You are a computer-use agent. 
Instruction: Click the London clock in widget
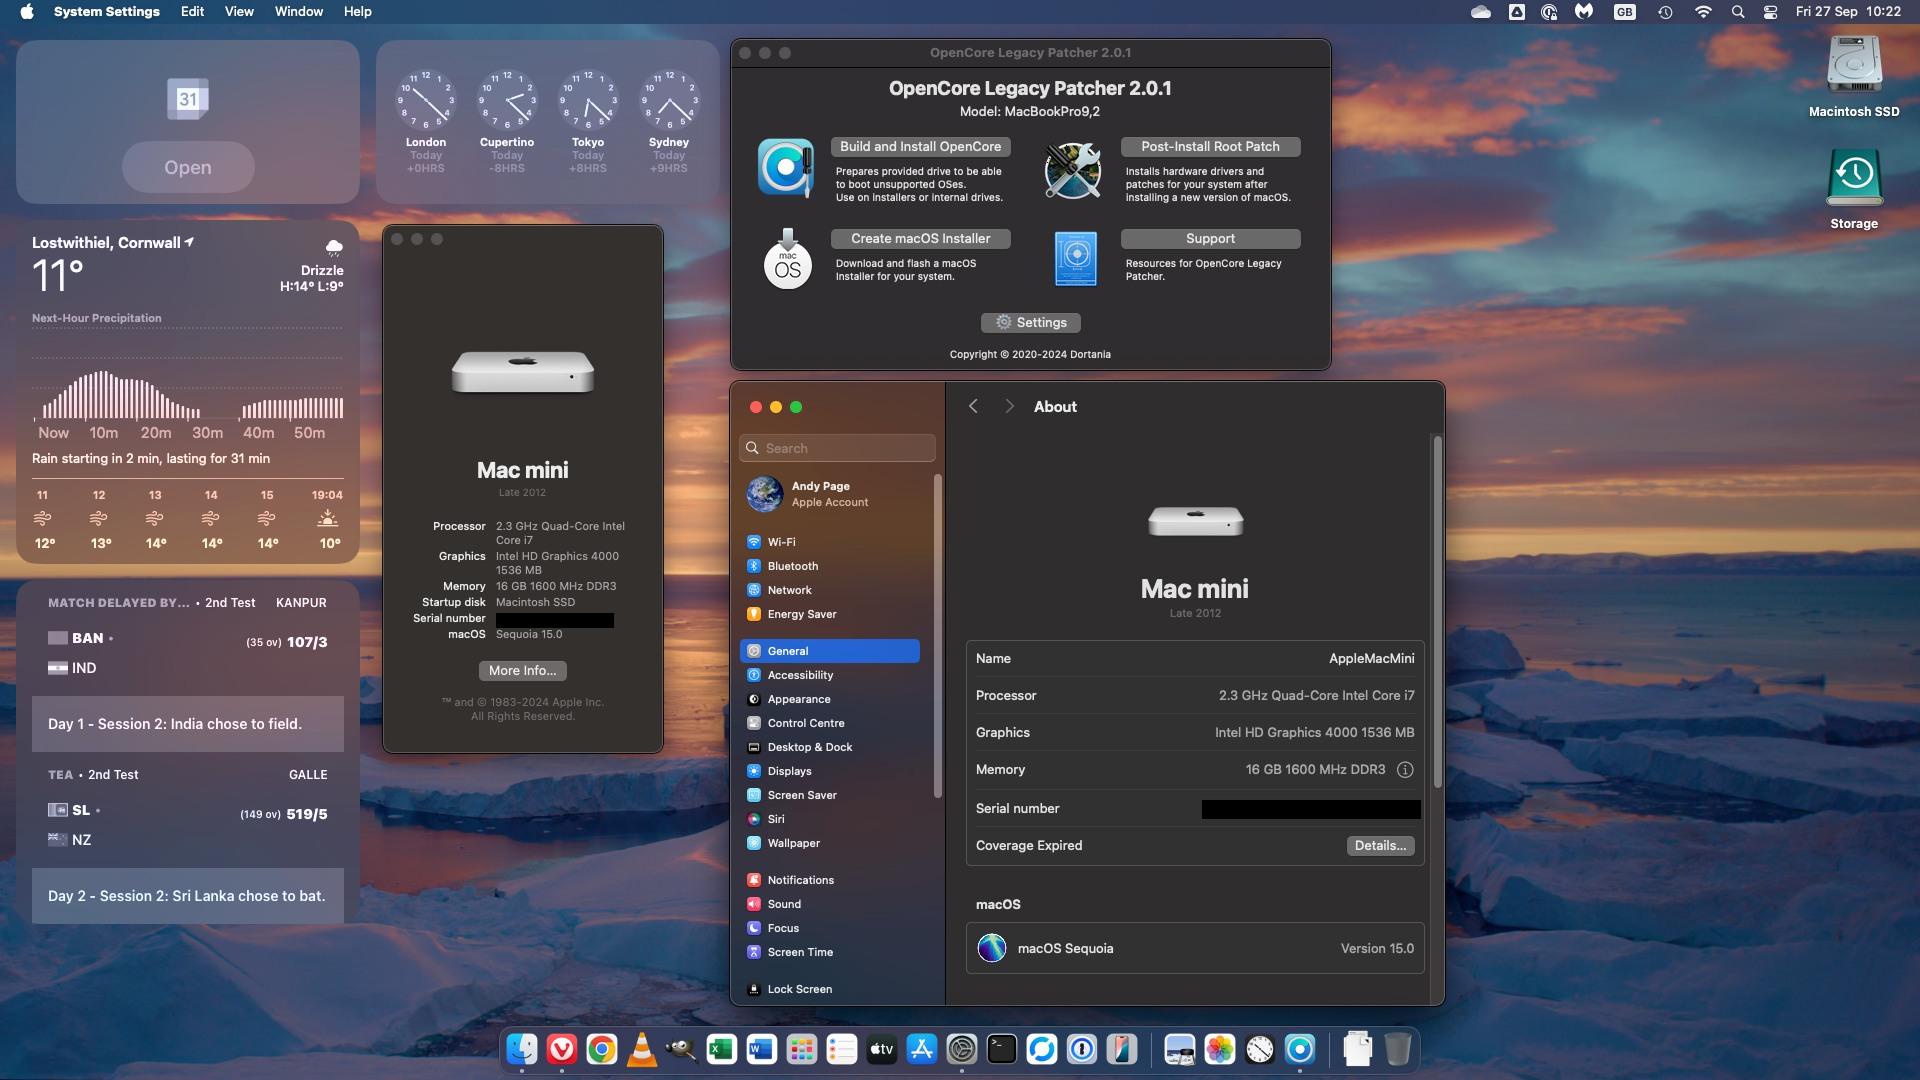pyautogui.click(x=426, y=100)
